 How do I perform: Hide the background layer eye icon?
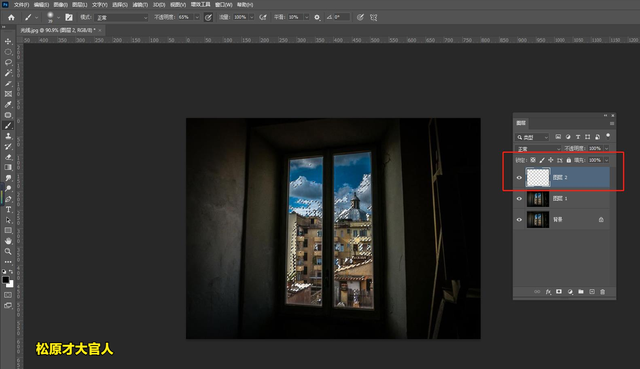pos(519,220)
